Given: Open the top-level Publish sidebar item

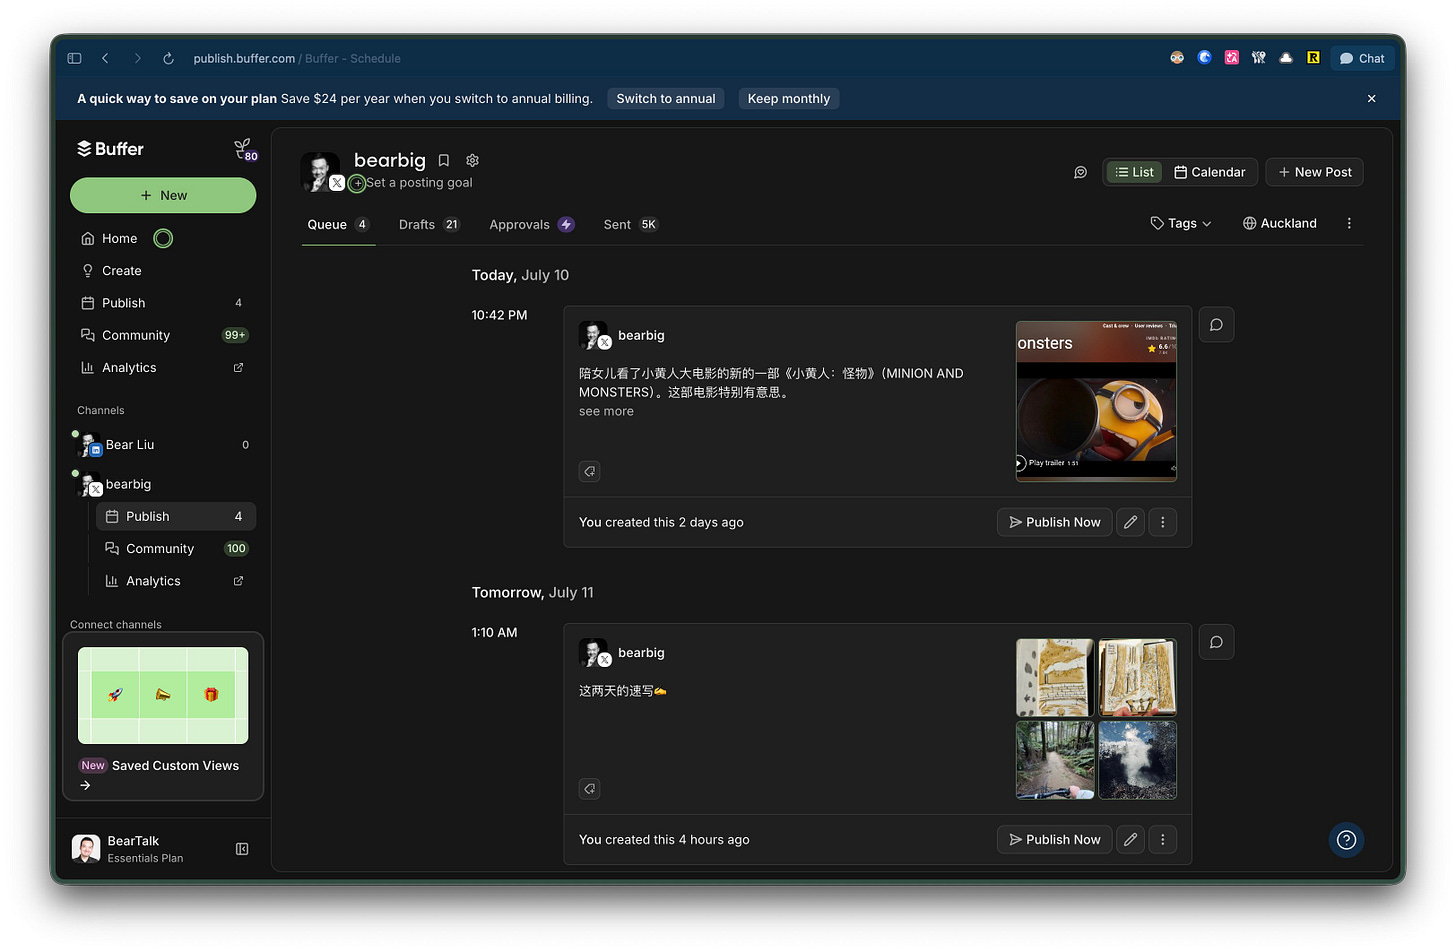Looking at the screenshot, I should pos(163,303).
